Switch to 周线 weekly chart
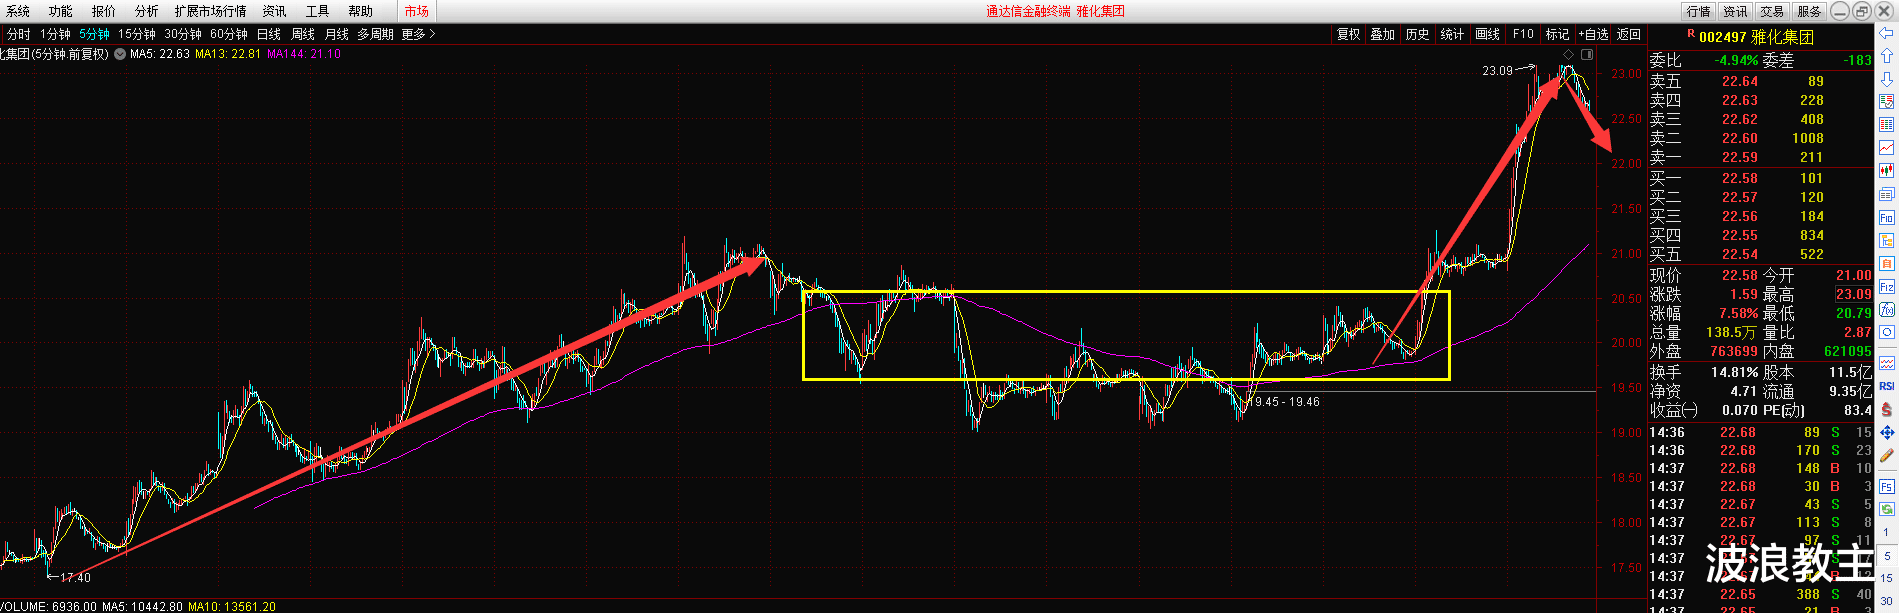The width and height of the screenshot is (1899, 613). (x=303, y=34)
